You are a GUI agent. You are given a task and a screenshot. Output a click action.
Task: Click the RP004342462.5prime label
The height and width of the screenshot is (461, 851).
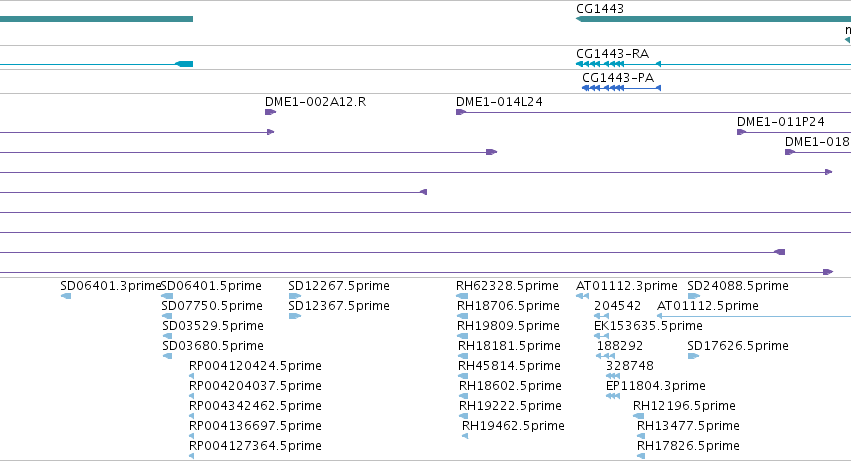click(x=255, y=406)
